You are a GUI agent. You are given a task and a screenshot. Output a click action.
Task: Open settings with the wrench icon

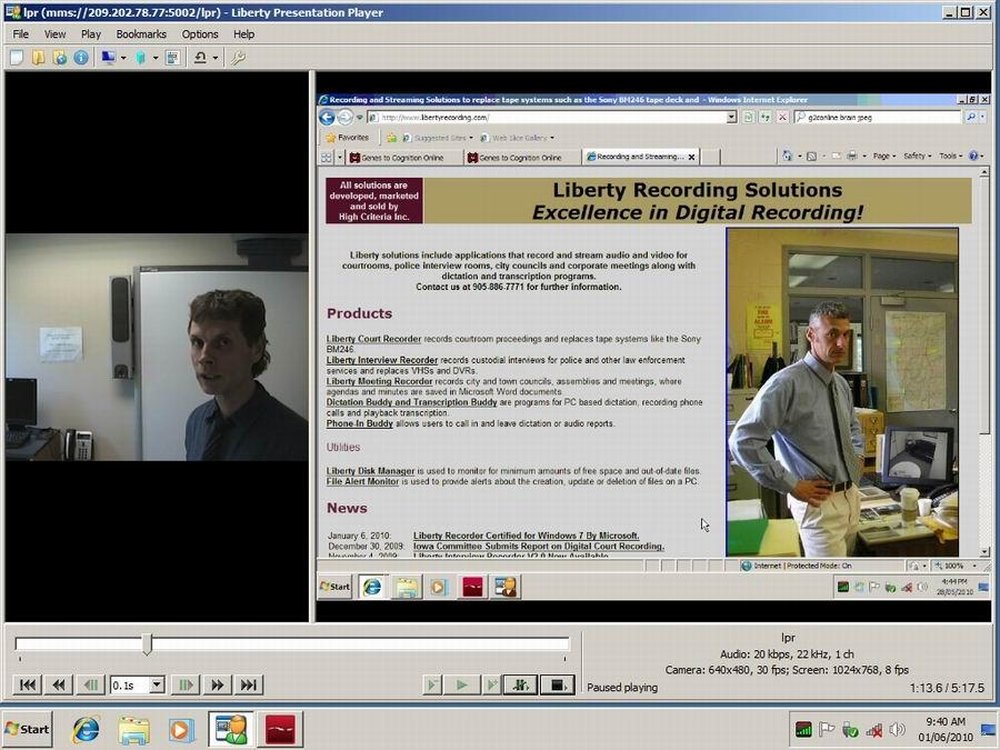(237, 57)
